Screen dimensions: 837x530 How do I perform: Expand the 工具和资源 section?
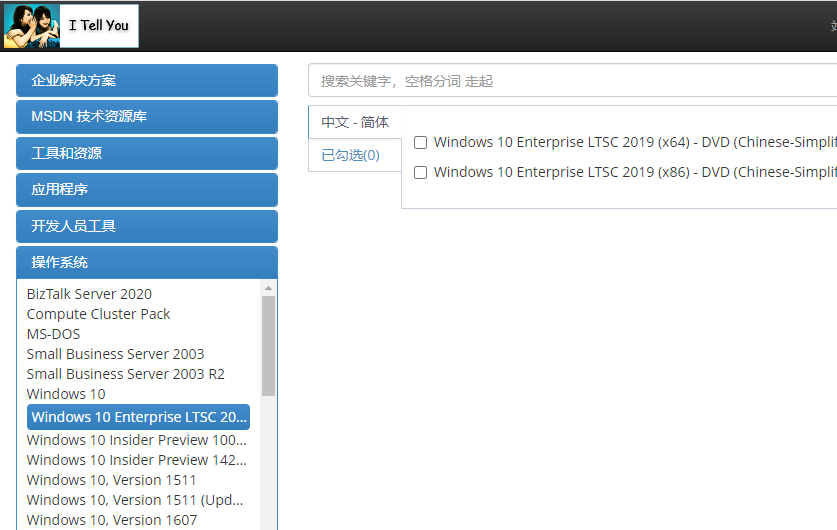[147, 154]
